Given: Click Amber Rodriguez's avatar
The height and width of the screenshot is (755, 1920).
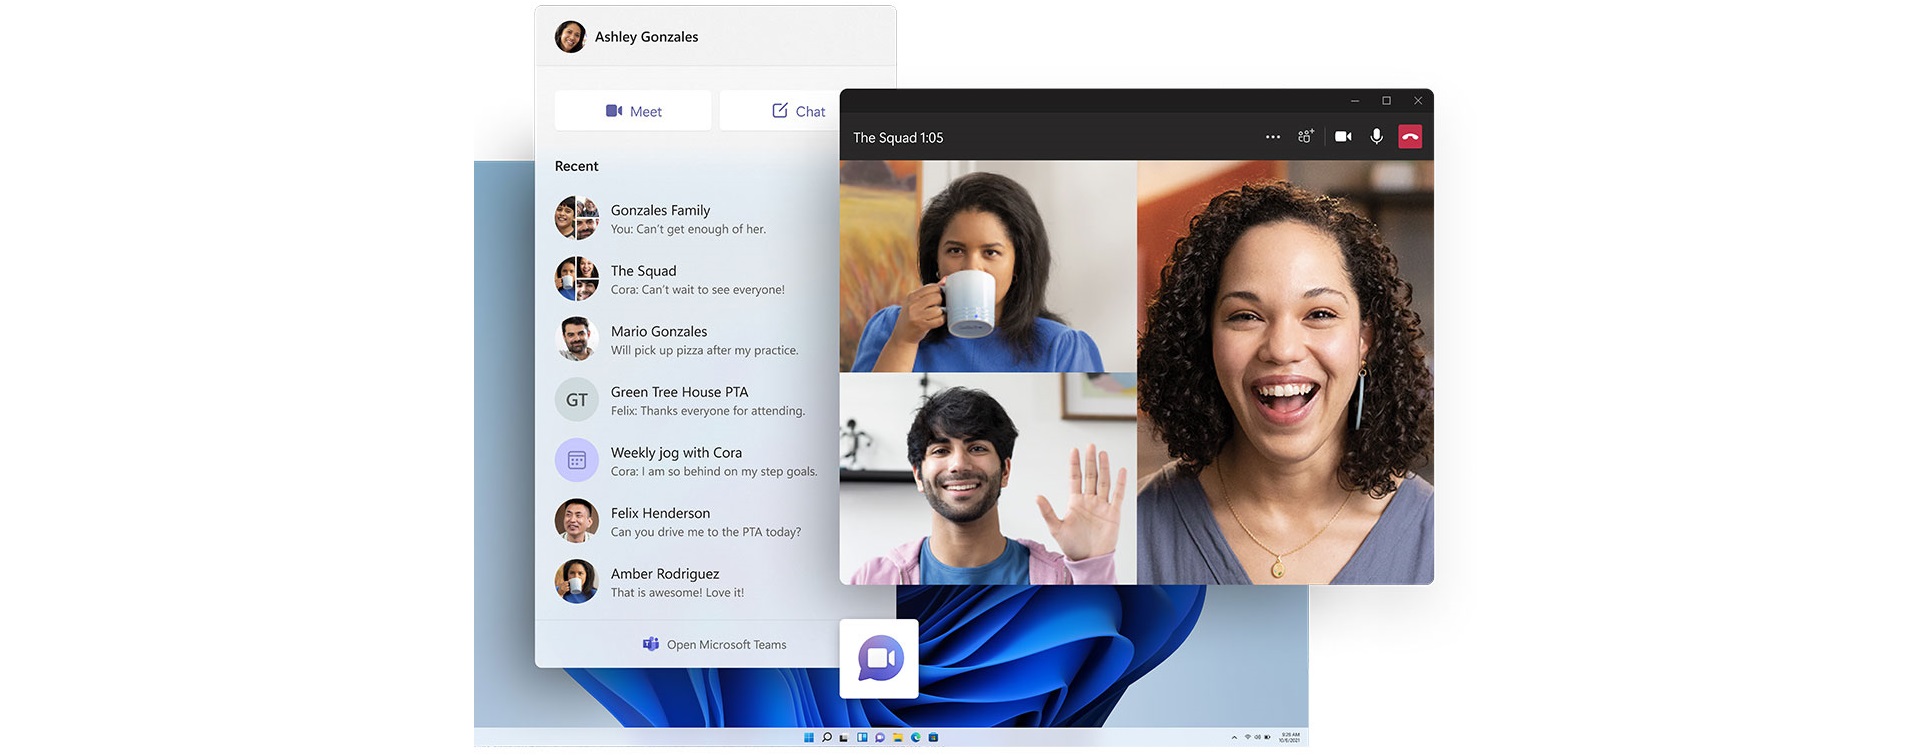Looking at the screenshot, I should pos(577,581).
